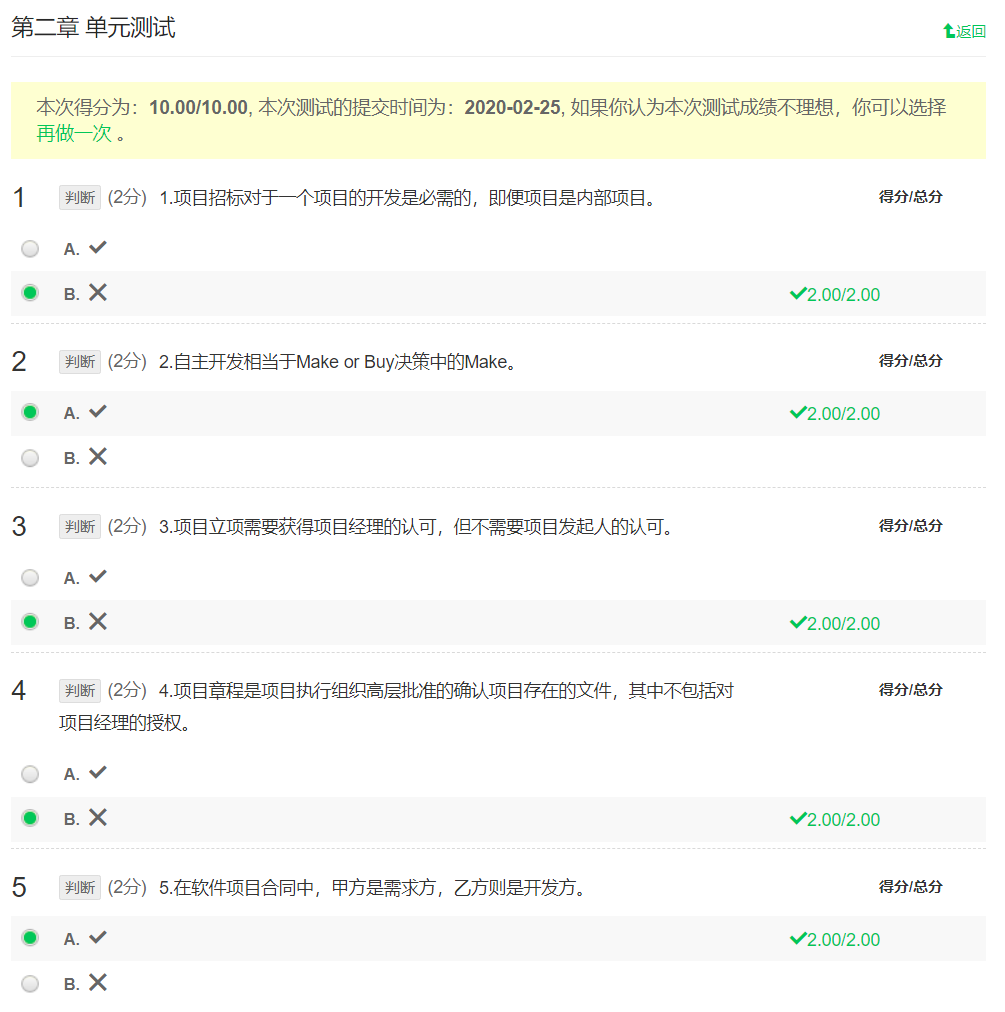Click question 3 score 2.00/2.00
The height and width of the screenshot is (1012, 1005).
pos(835,623)
